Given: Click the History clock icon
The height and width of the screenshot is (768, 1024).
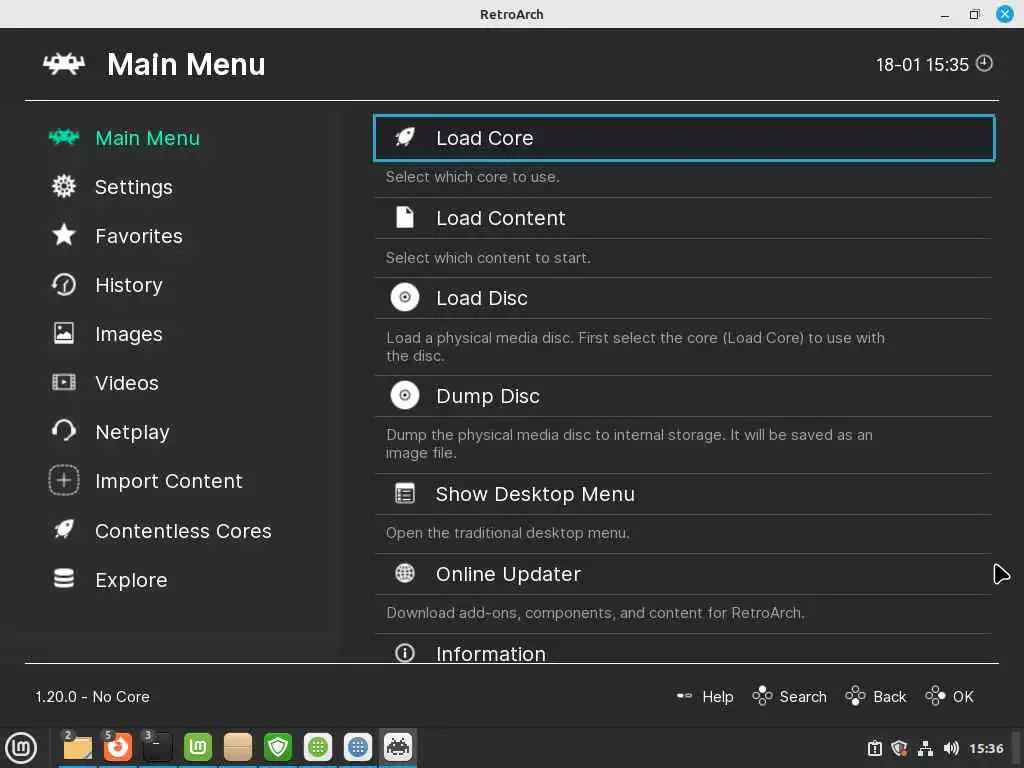Looking at the screenshot, I should click(64, 285).
